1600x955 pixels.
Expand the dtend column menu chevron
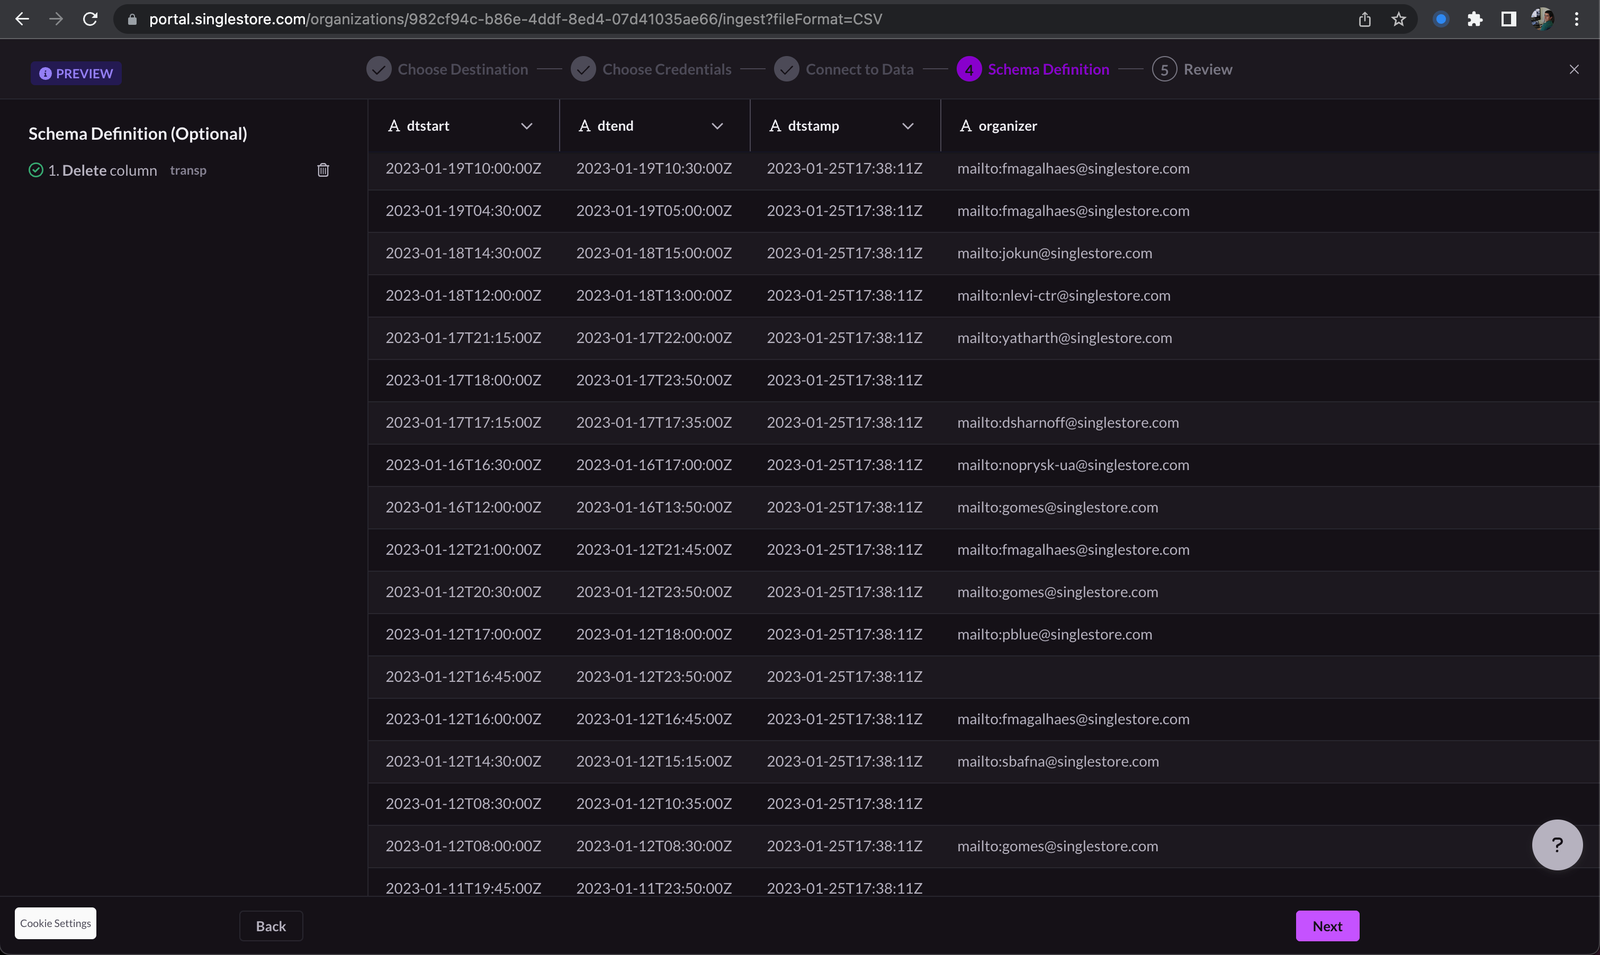pos(717,126)
